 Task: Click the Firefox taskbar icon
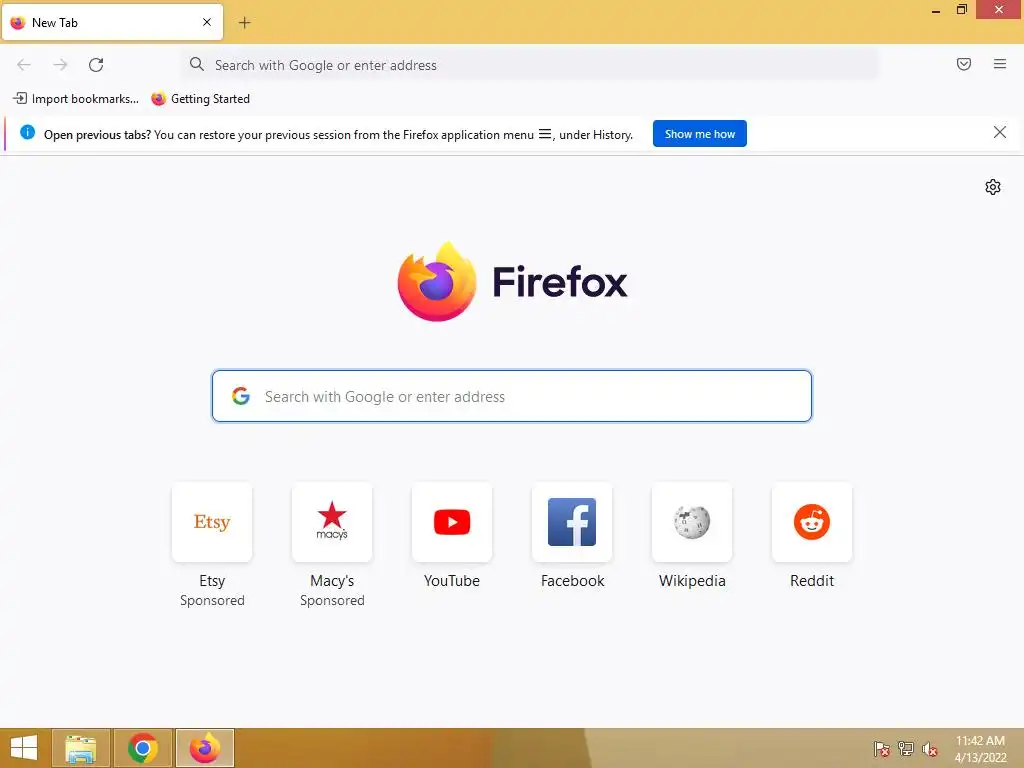point(204,748)
